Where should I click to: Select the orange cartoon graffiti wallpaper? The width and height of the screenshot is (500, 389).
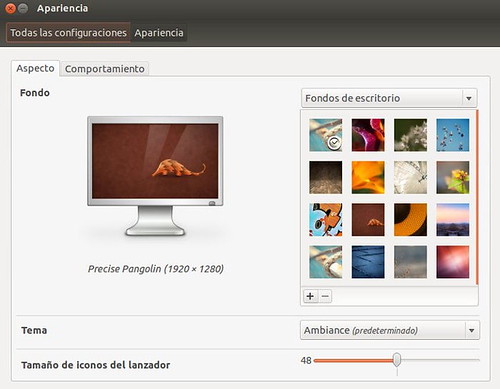tap(326, 220)
